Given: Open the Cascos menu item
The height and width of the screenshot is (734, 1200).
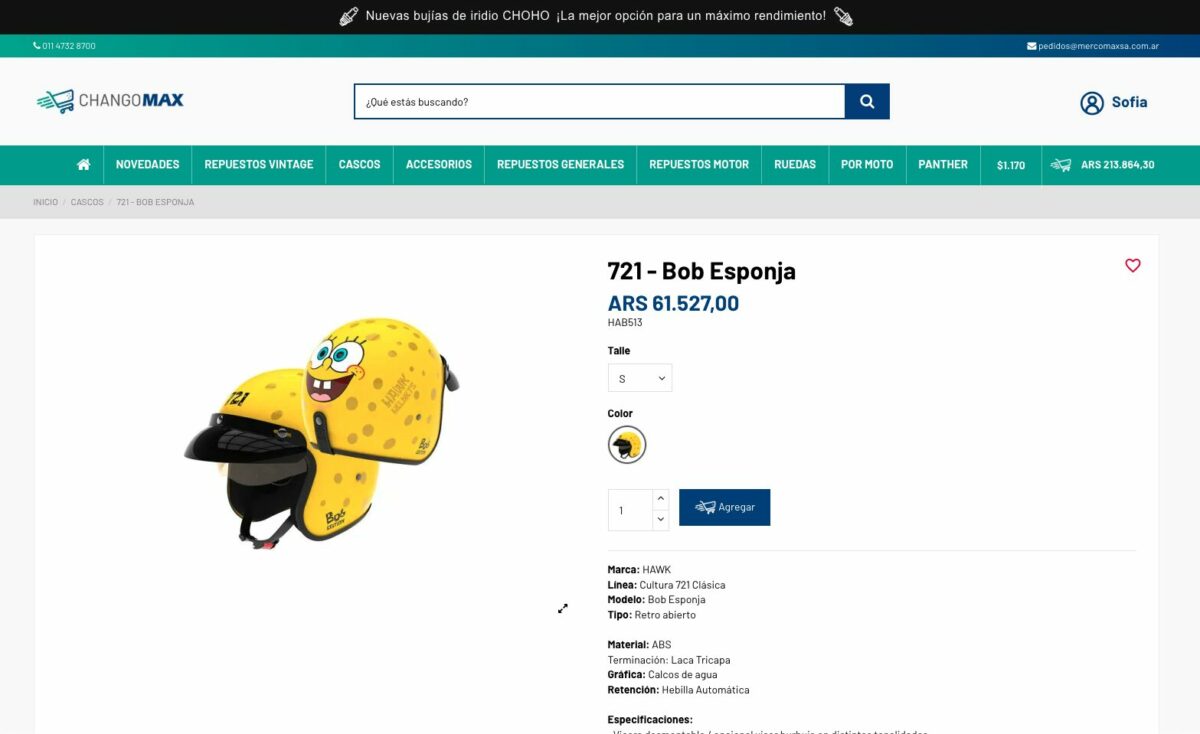Looking at the screenshot, I should point(359,165).
